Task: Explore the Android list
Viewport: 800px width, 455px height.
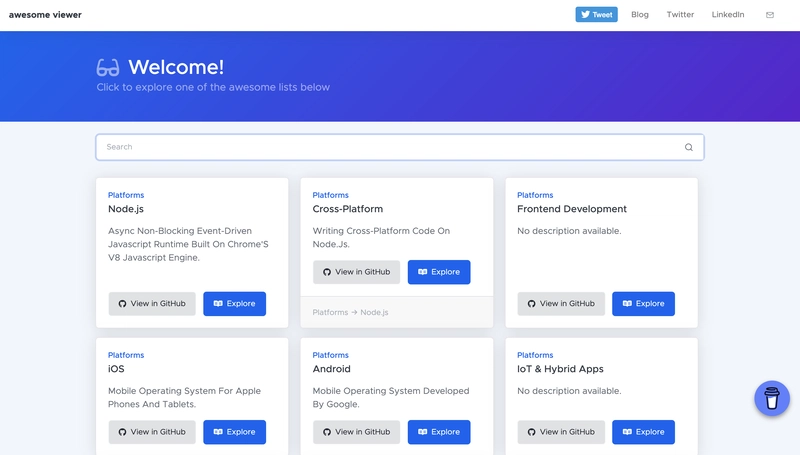Action: tap(439, 432)
